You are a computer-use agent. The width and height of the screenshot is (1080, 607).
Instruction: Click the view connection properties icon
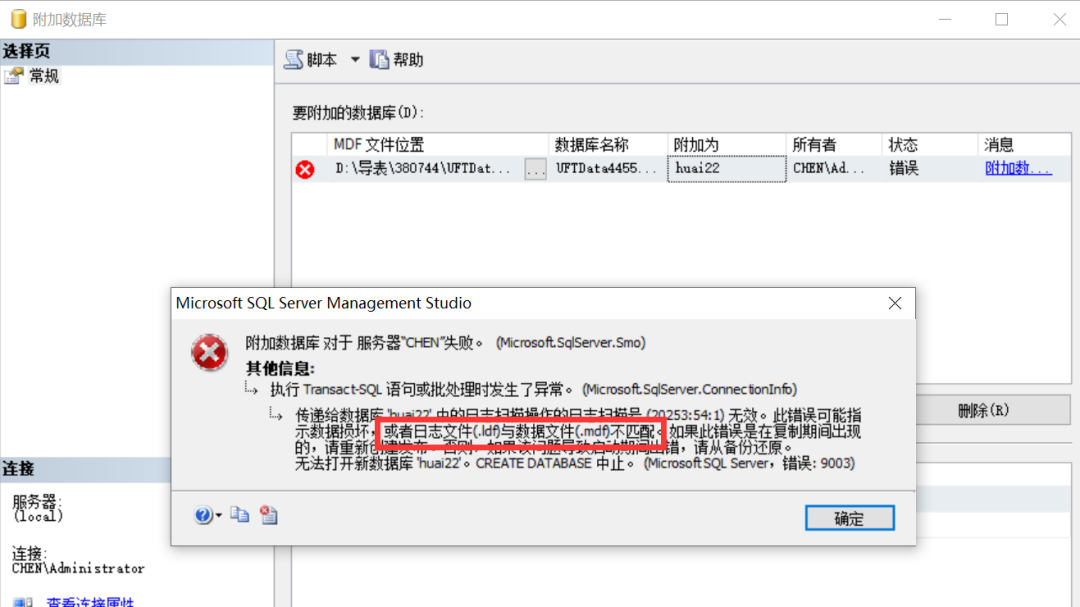[22, 602]
